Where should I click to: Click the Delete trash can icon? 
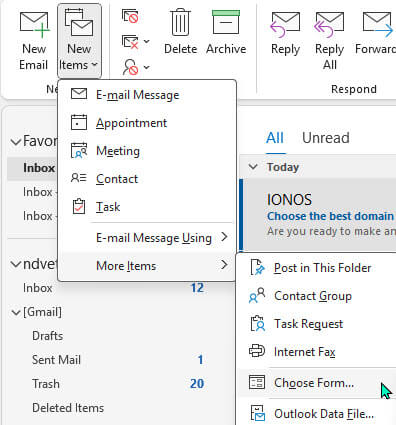click(181, 22)
